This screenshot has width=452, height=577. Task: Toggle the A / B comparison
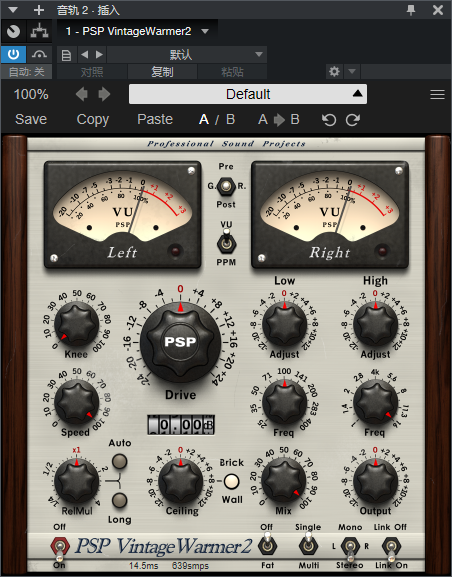tap(217, 119)
